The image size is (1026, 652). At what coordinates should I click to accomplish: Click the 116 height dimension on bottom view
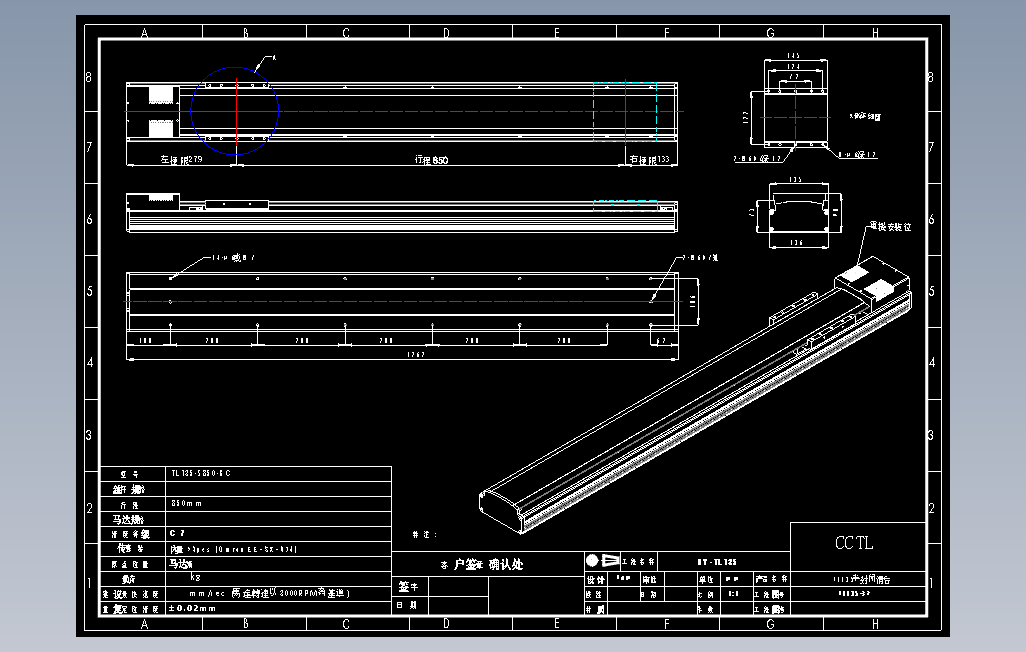pos(692,301)
